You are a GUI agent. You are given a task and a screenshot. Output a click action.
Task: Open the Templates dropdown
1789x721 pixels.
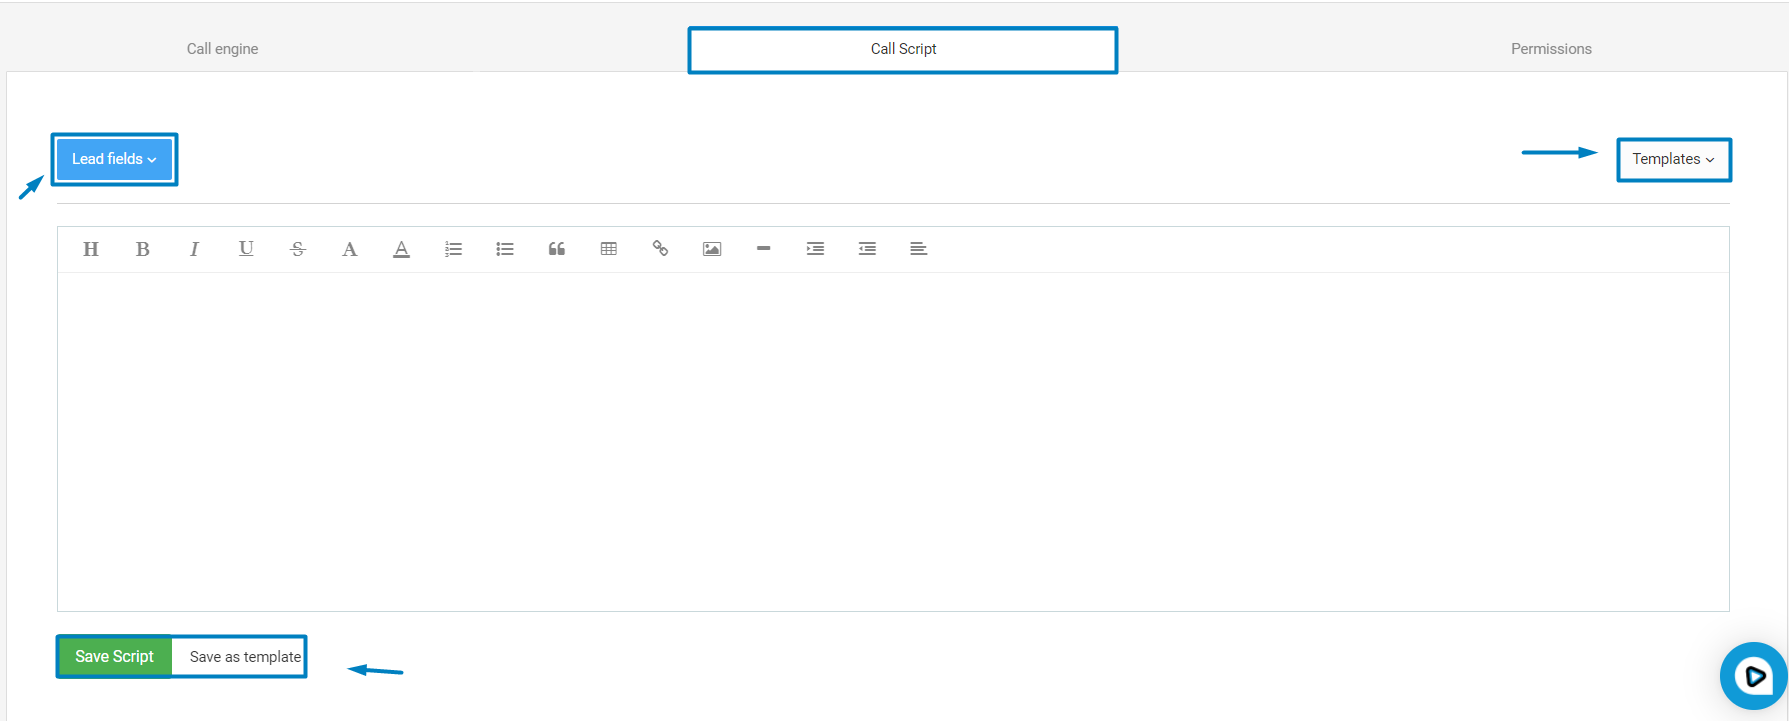point(1673,159)
